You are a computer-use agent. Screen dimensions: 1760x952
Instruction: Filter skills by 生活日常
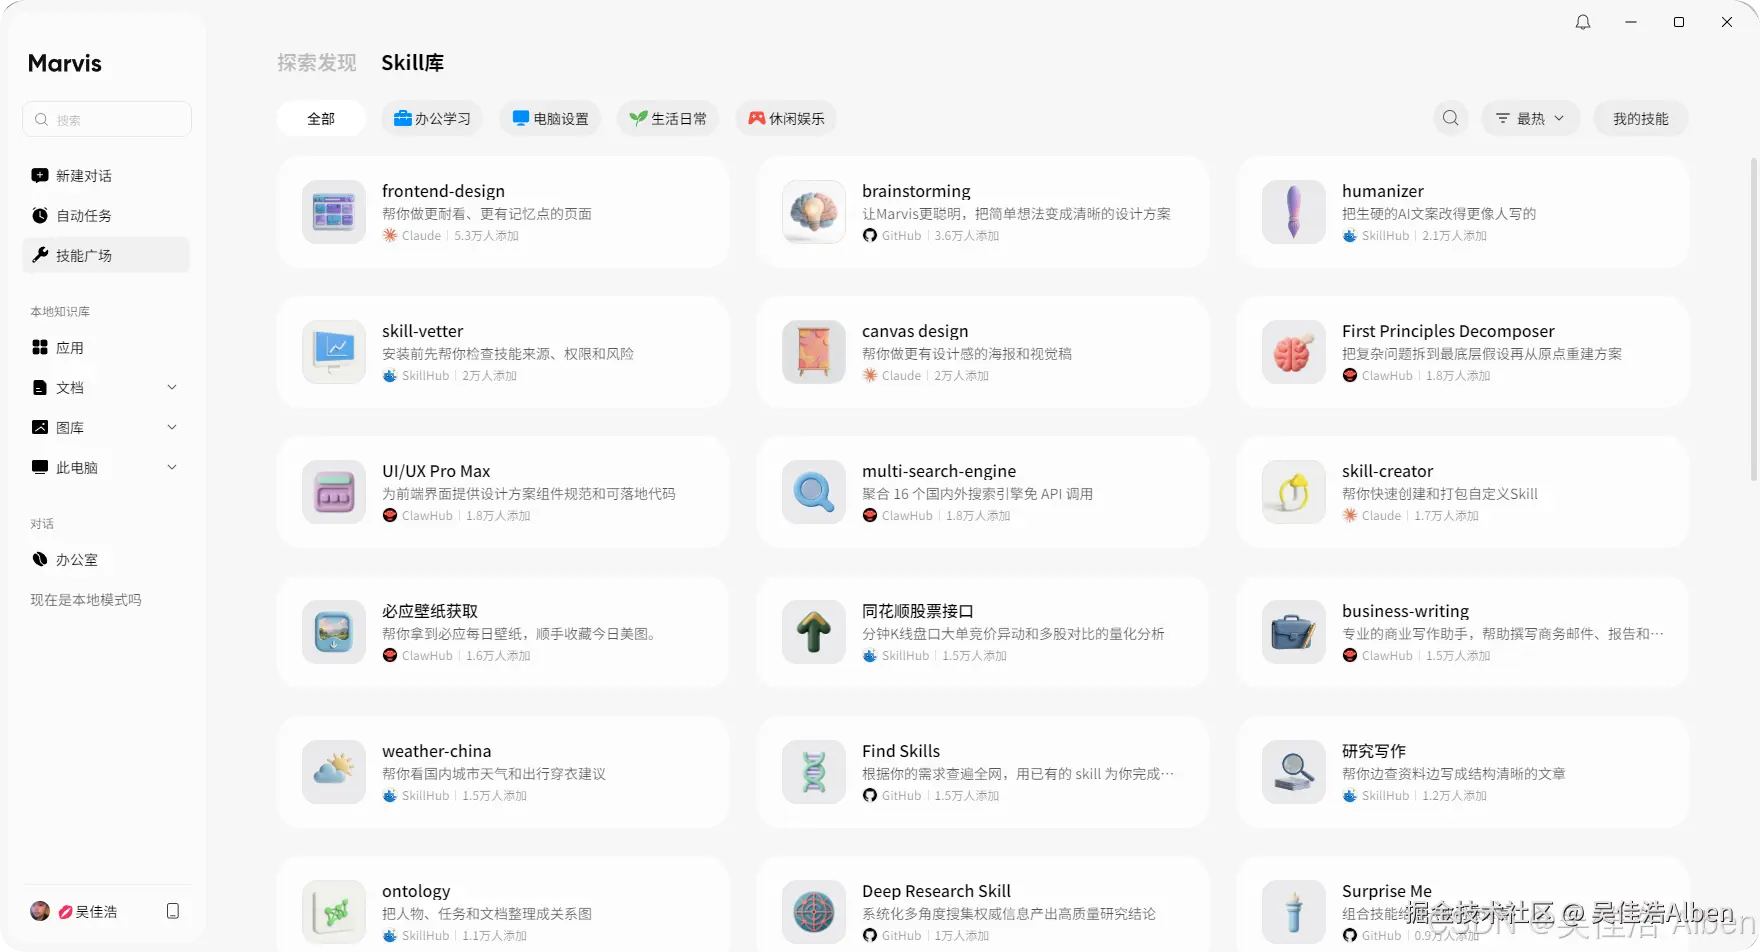point(668,118)
